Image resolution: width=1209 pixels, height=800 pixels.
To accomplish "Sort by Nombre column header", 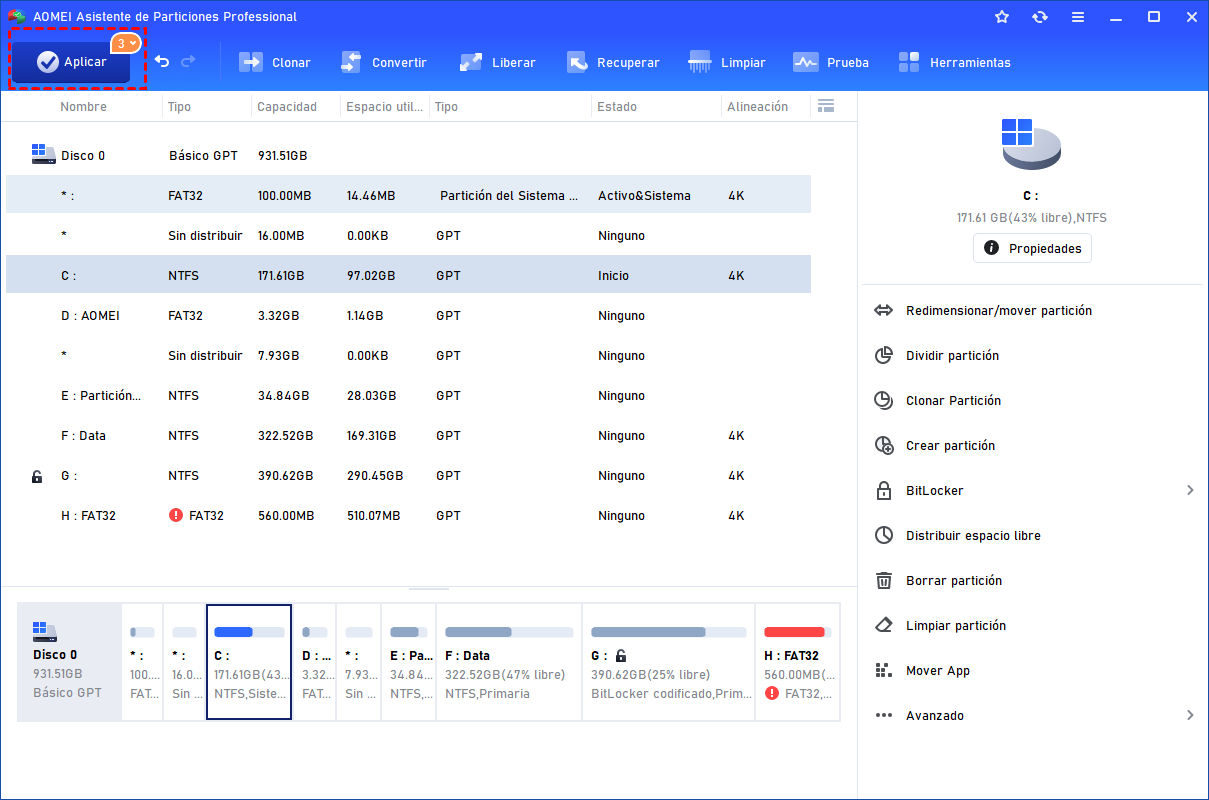I will pyautogui.click(x=83, y=107).
